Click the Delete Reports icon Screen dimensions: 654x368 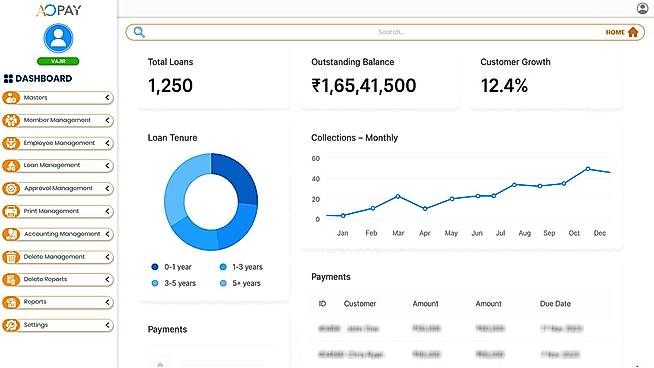11,280
